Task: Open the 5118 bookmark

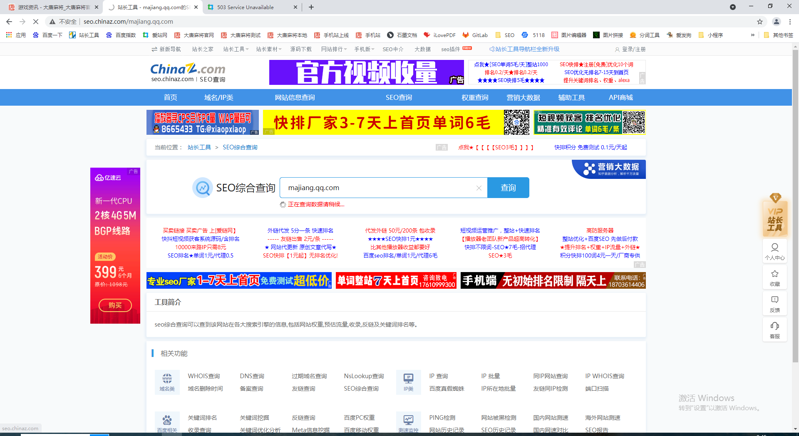Action: [534, 35]
